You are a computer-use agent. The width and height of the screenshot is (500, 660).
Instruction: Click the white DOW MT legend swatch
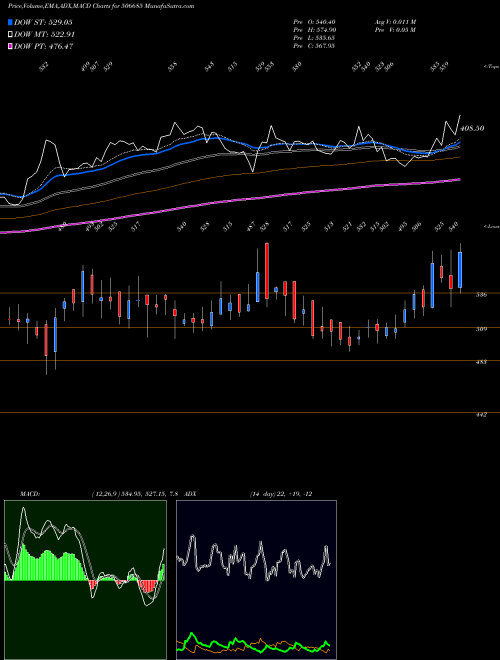pos(11,35)
